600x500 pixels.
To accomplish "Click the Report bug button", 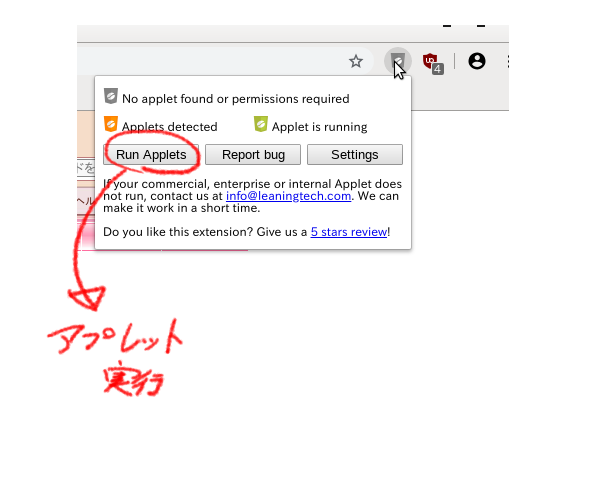I will [253, 155].
